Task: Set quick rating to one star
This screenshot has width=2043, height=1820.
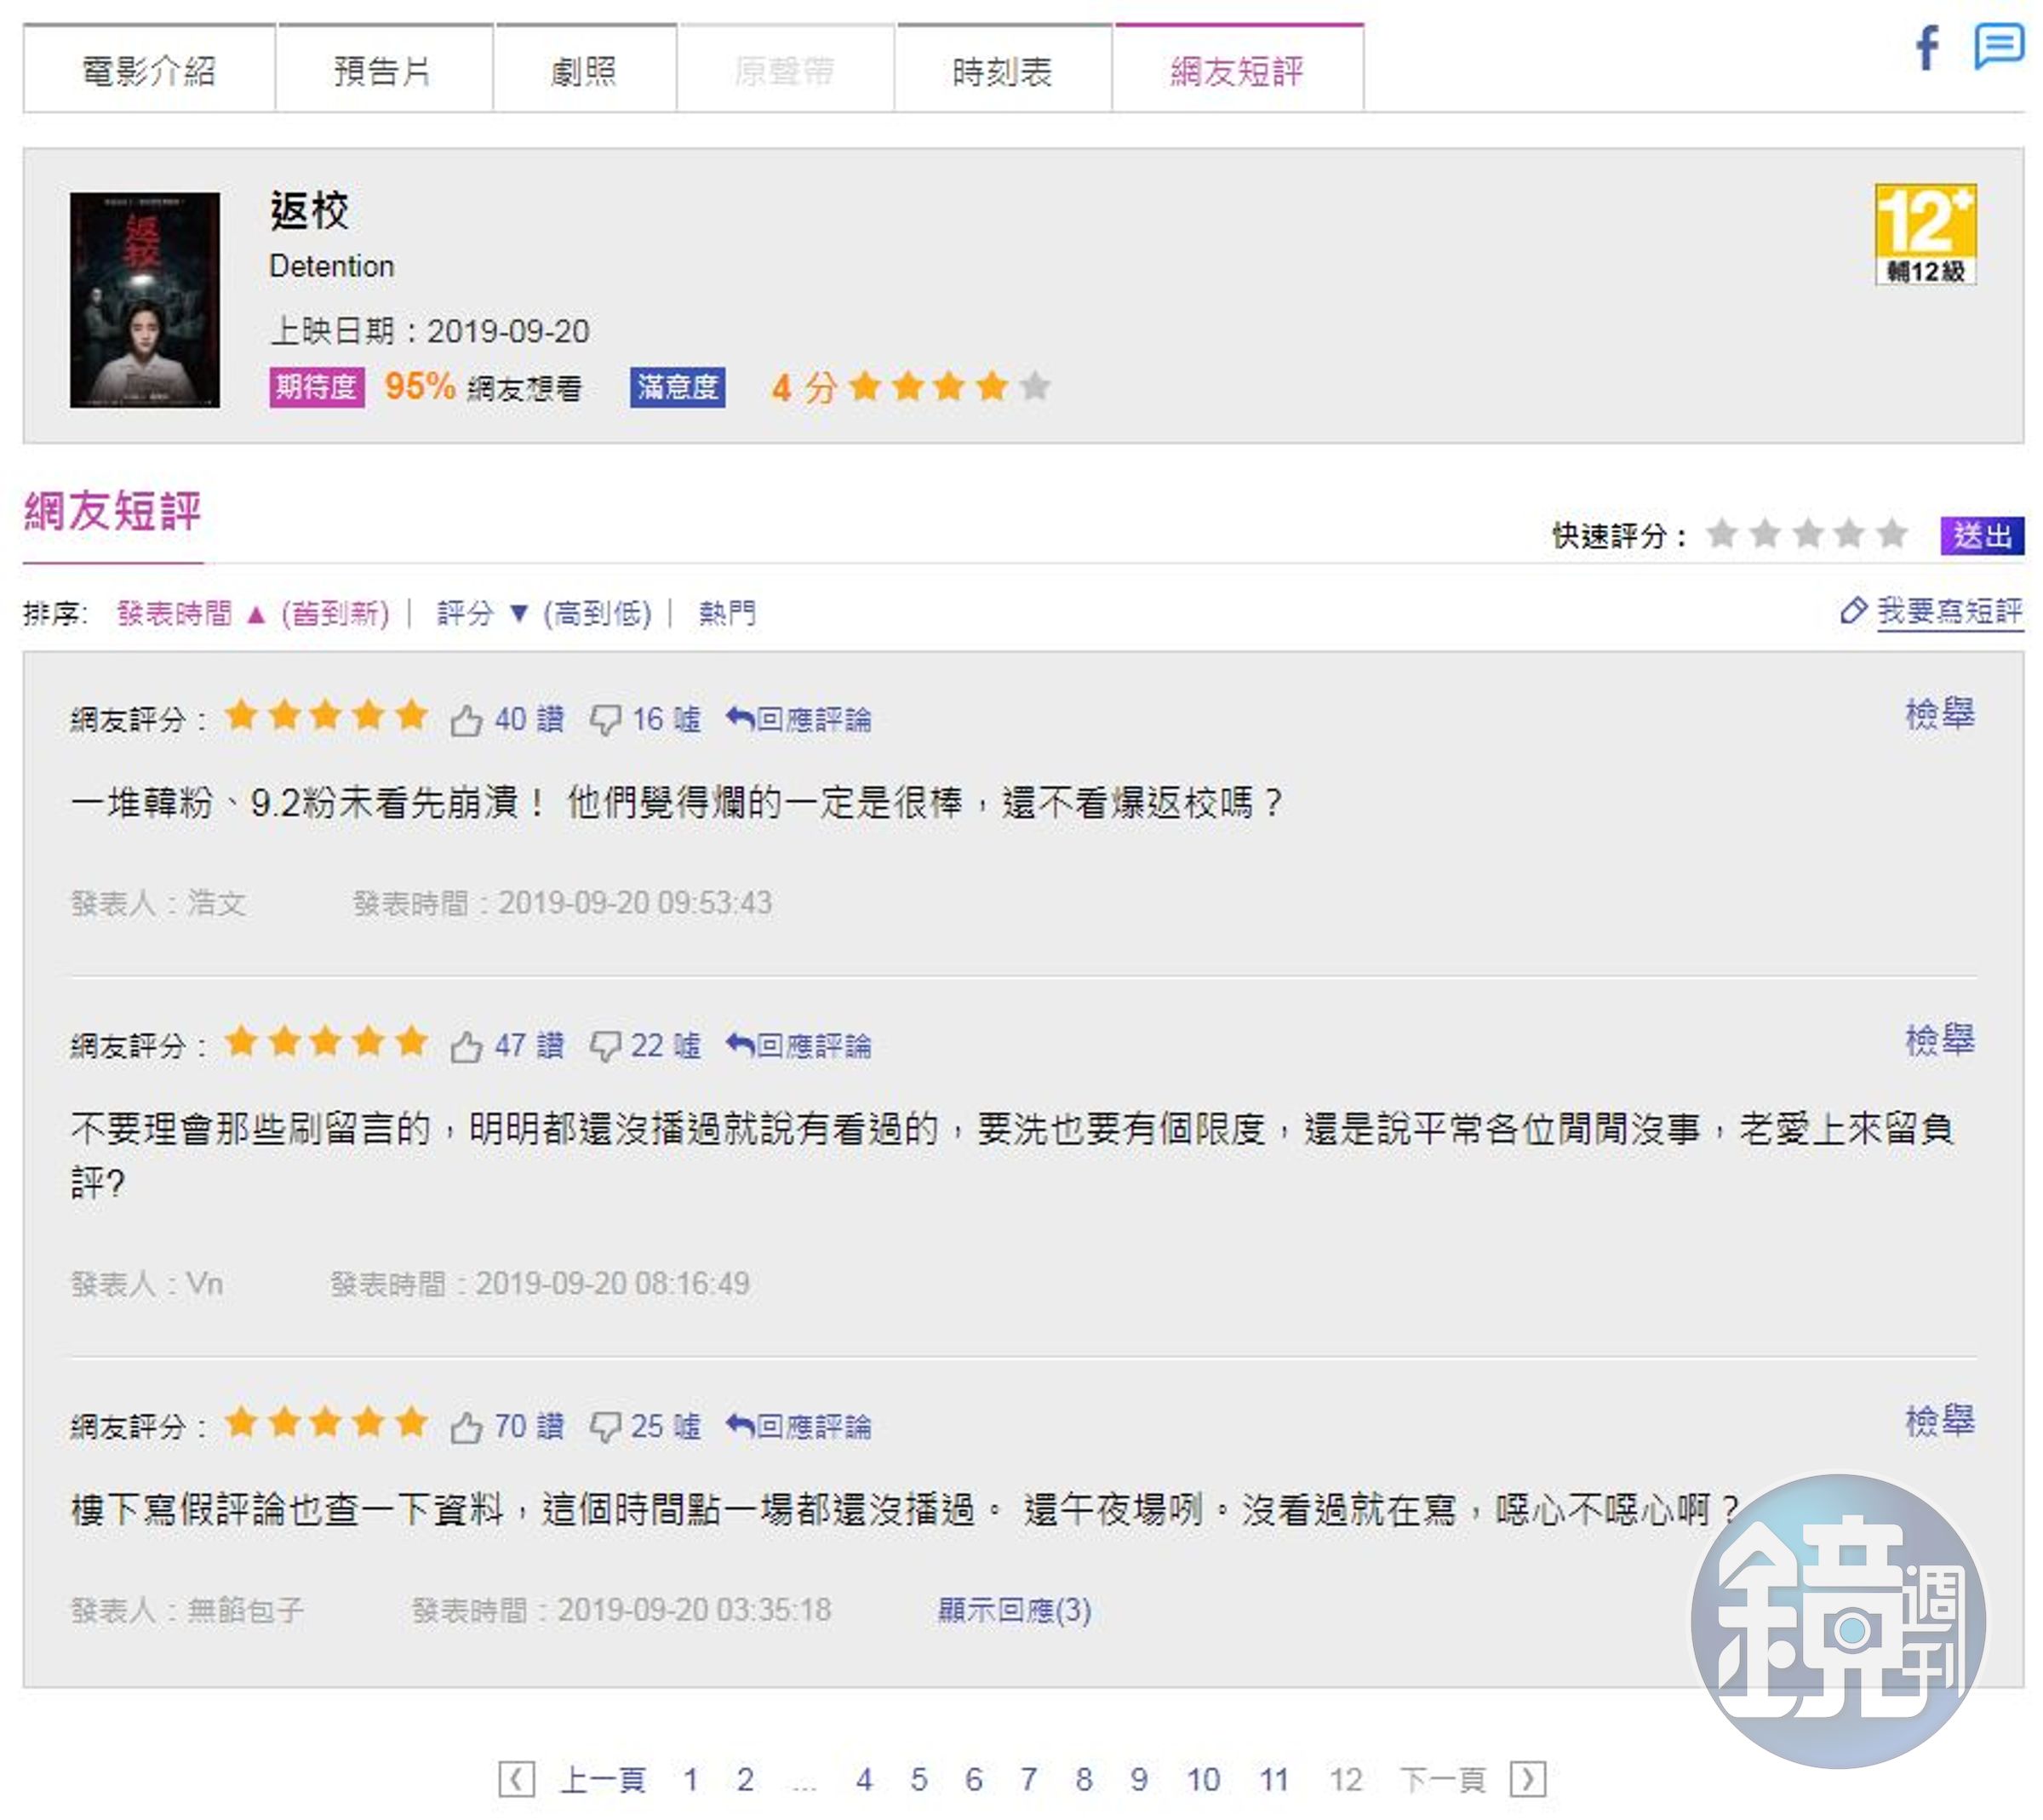Action: [x=1721, y=534]
